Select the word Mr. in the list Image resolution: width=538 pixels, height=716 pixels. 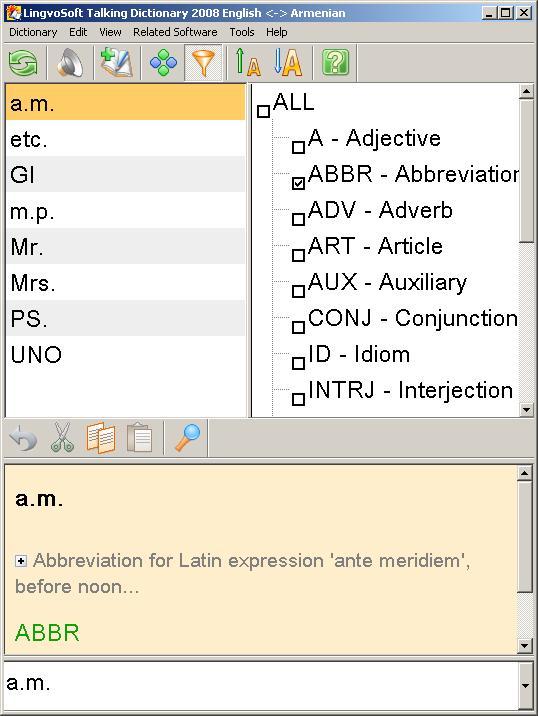point(126,247)
